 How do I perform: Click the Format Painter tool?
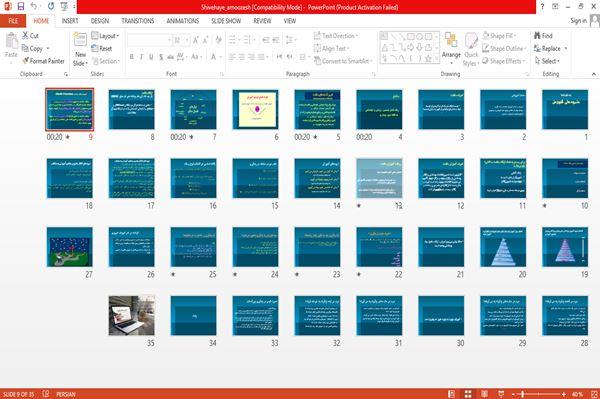pyautogui.click(x=44, y=61)
